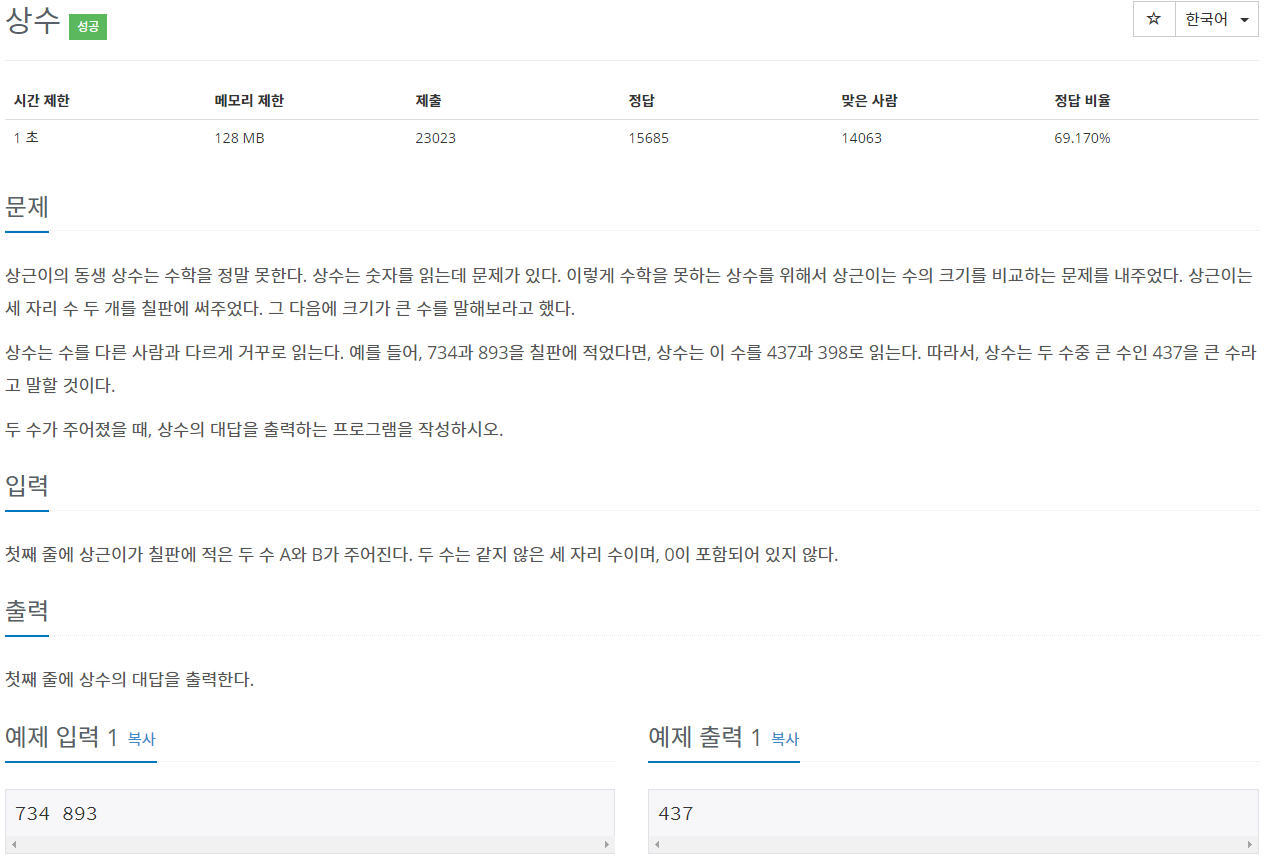Click the 맞은 사람 column header

(x=869, y=101)
